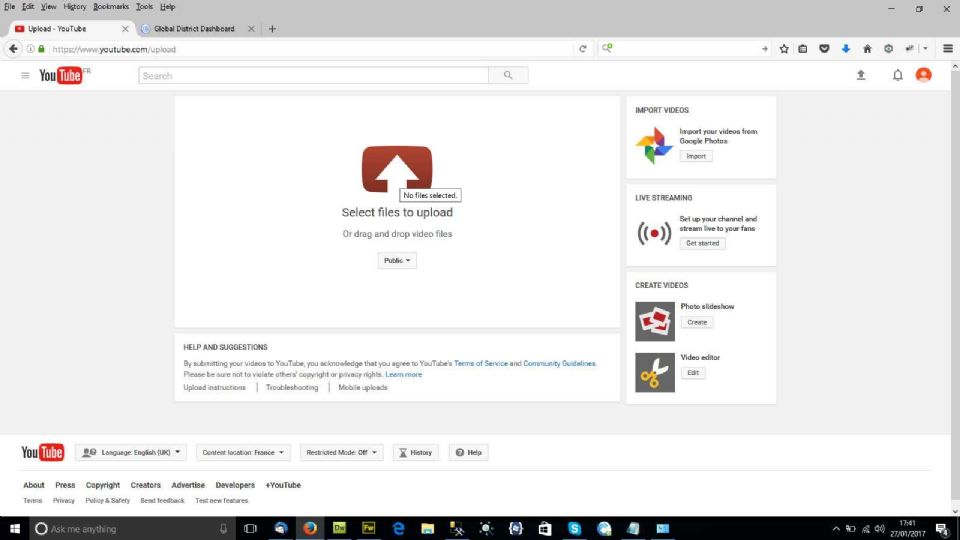Open the View menu
The height and width of the screenshot is (540, 960).
tap(48, 7)
